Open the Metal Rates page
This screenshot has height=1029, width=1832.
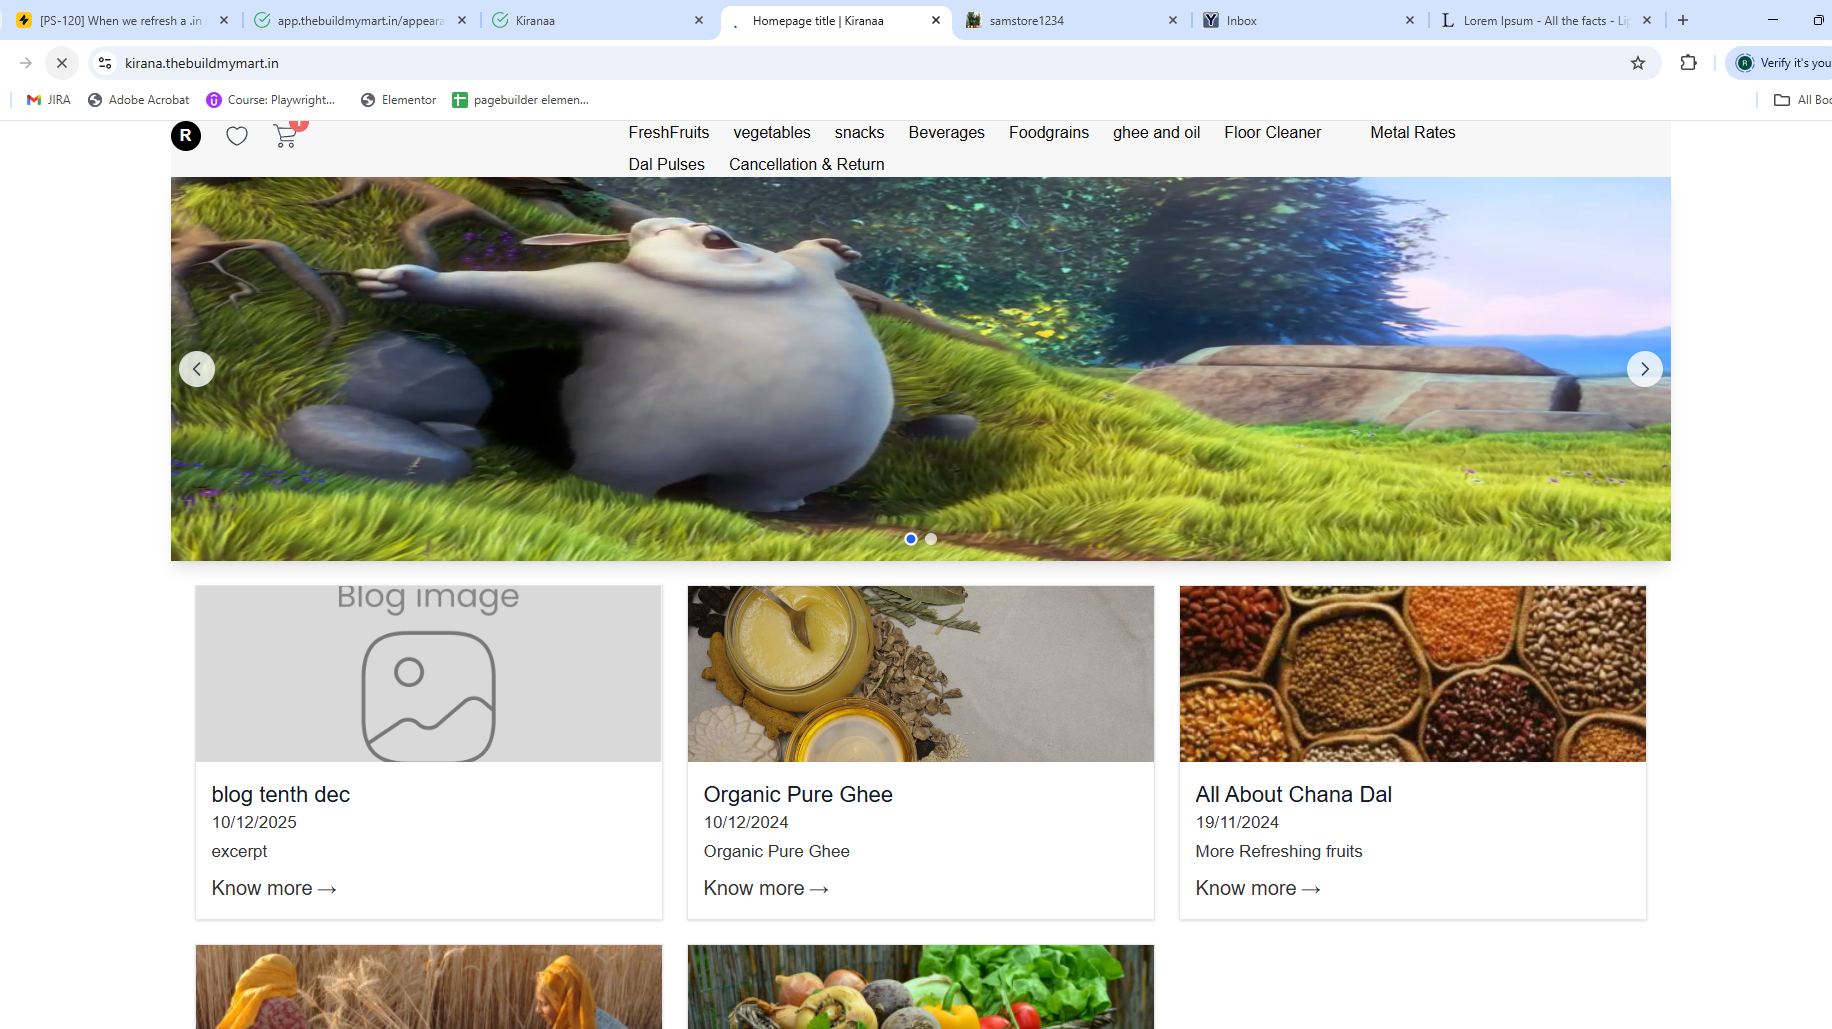tap(1413, 133)
